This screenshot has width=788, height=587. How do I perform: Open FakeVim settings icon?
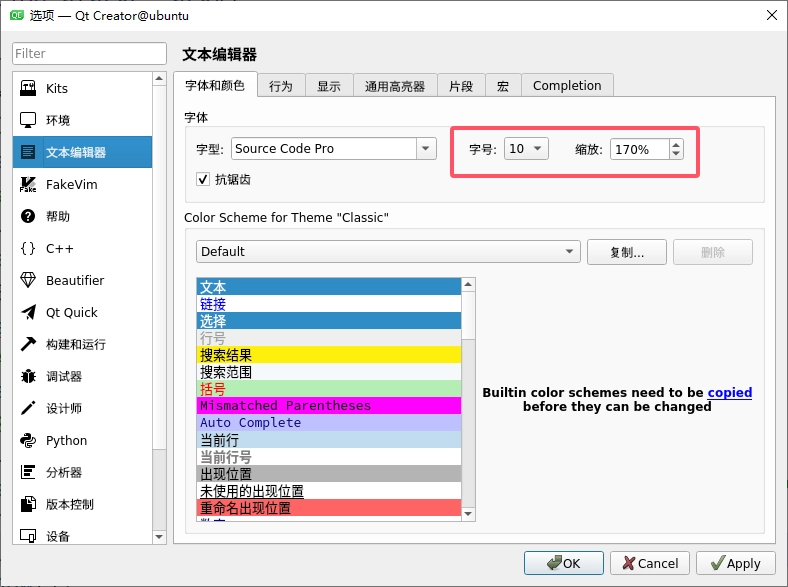pyautogui.click(x=28, y=185)
